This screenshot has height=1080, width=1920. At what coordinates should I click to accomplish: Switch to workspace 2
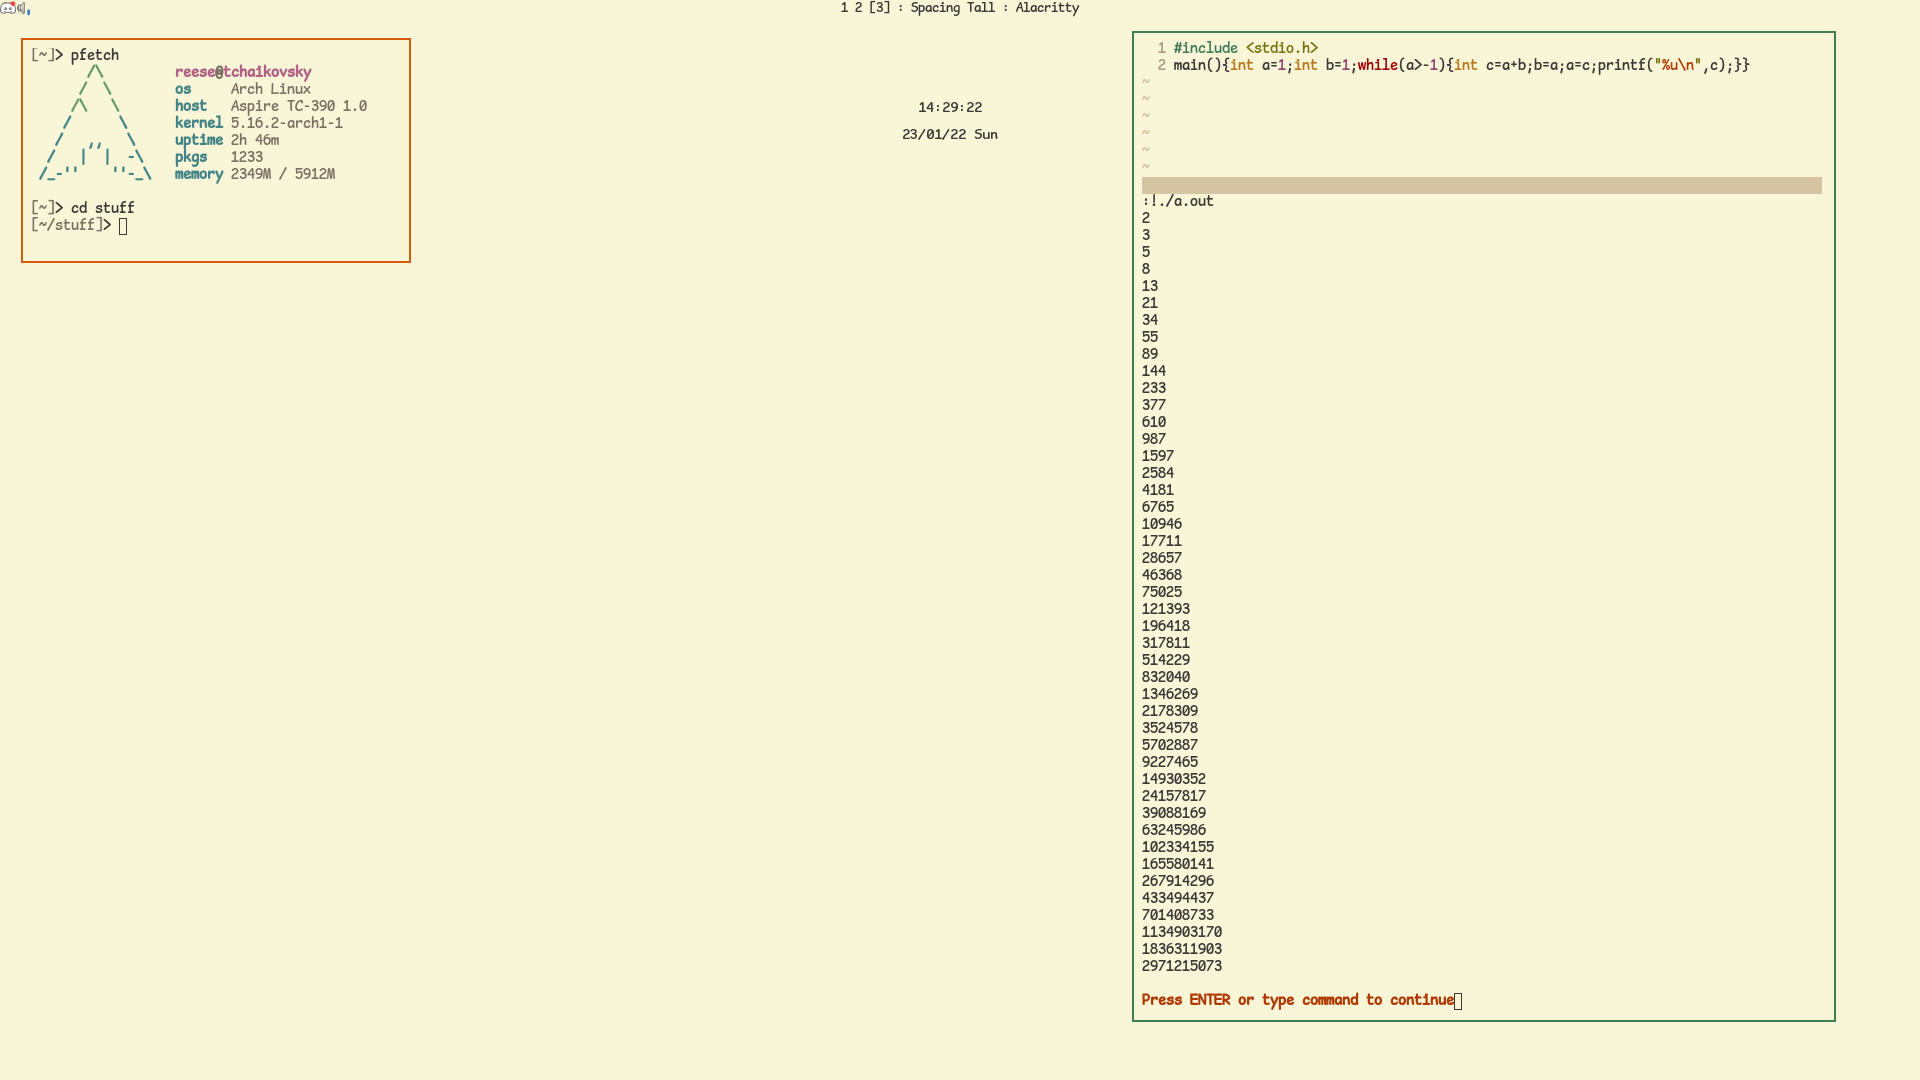[x=858, y=8]
